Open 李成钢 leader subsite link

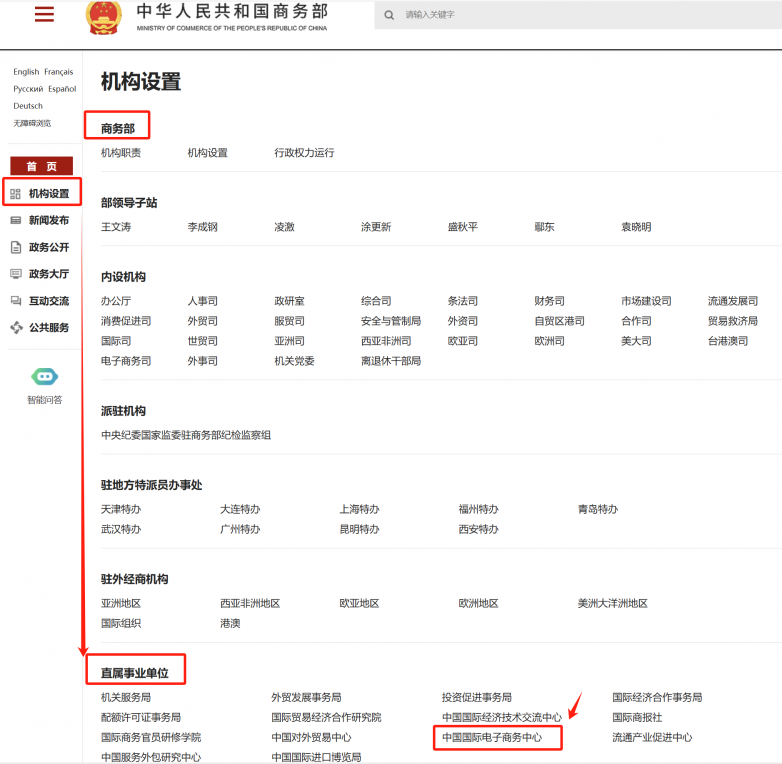202,227
